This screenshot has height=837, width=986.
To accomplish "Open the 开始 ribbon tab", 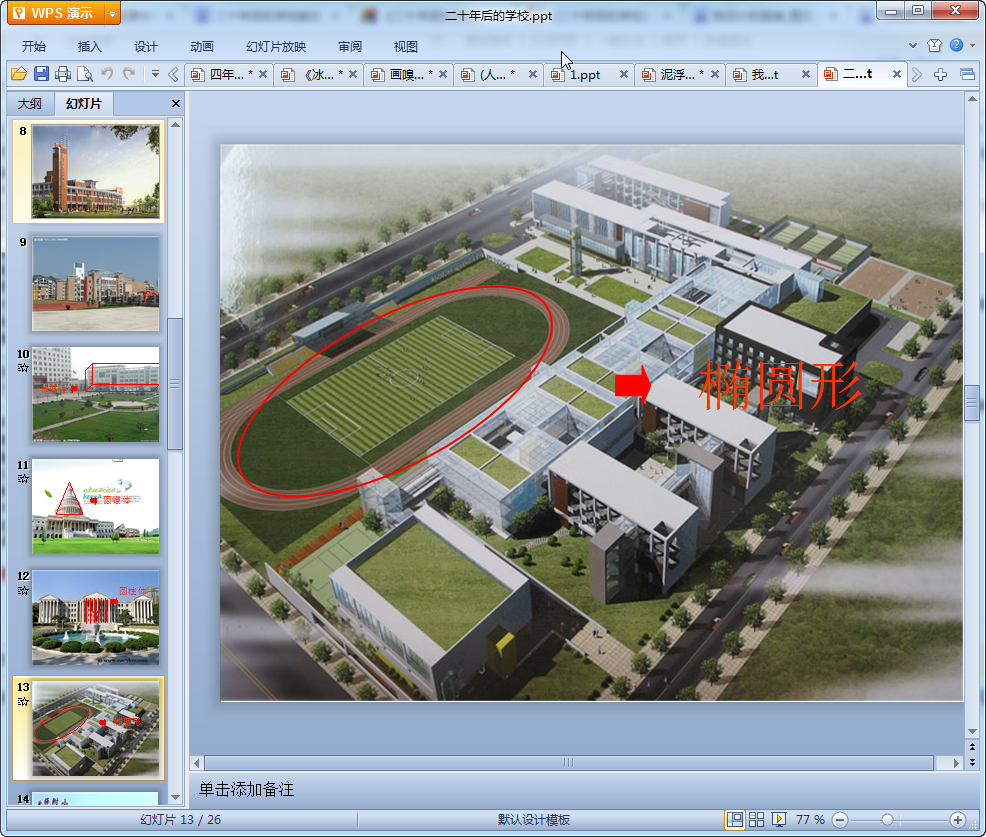I will [x=34, y=47].
